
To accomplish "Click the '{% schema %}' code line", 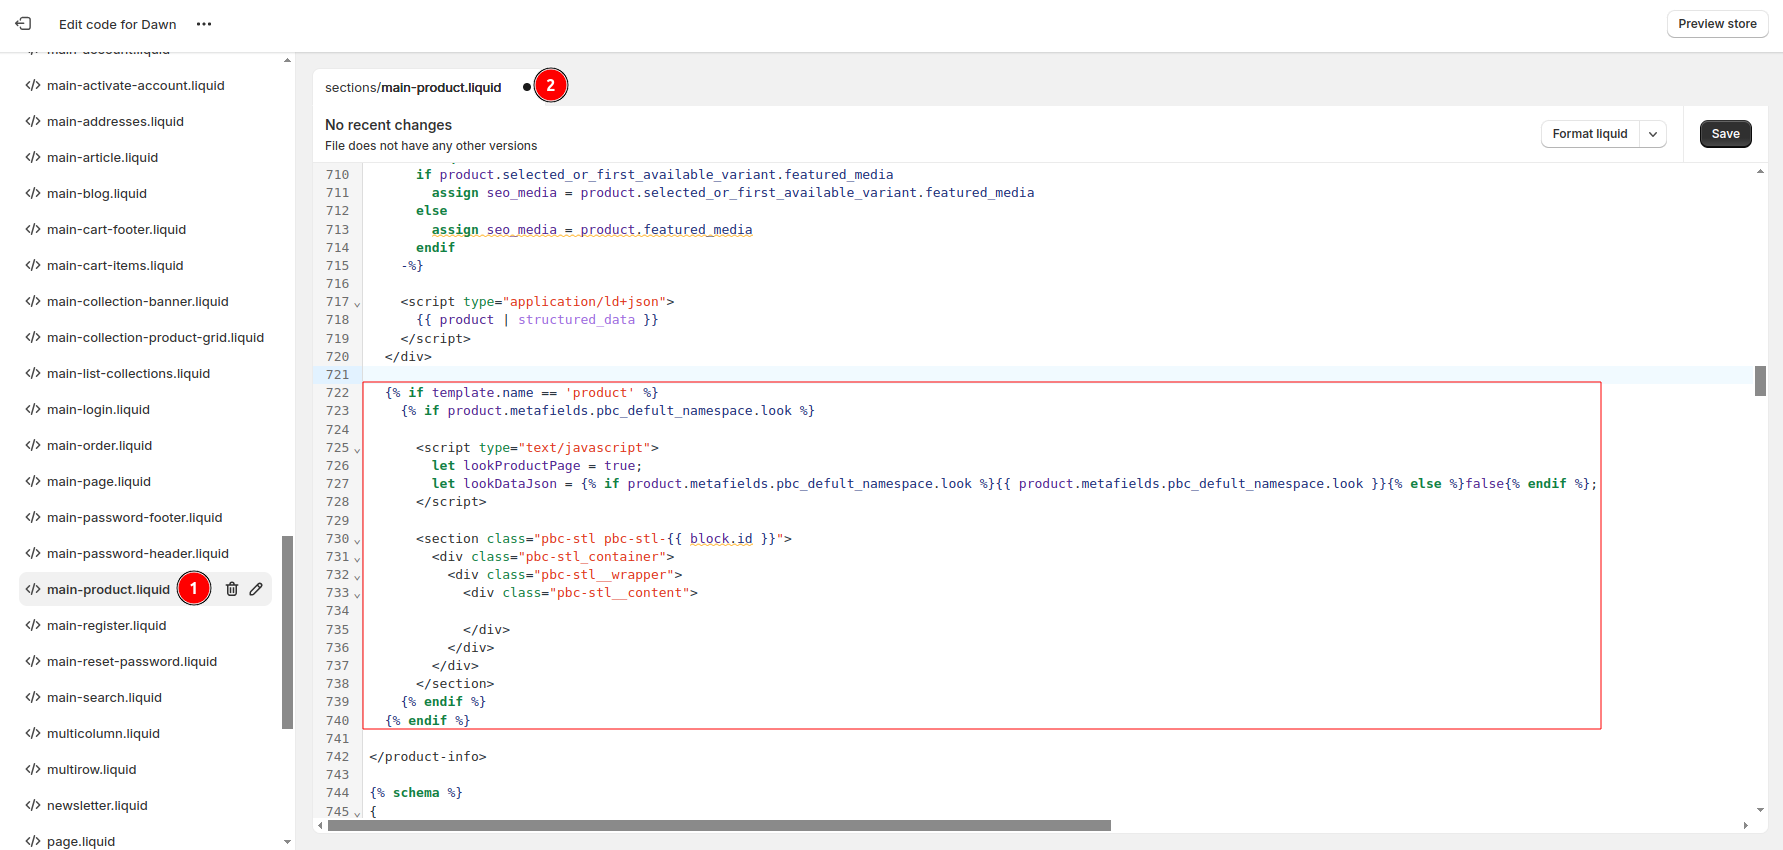I will [416, 793].
